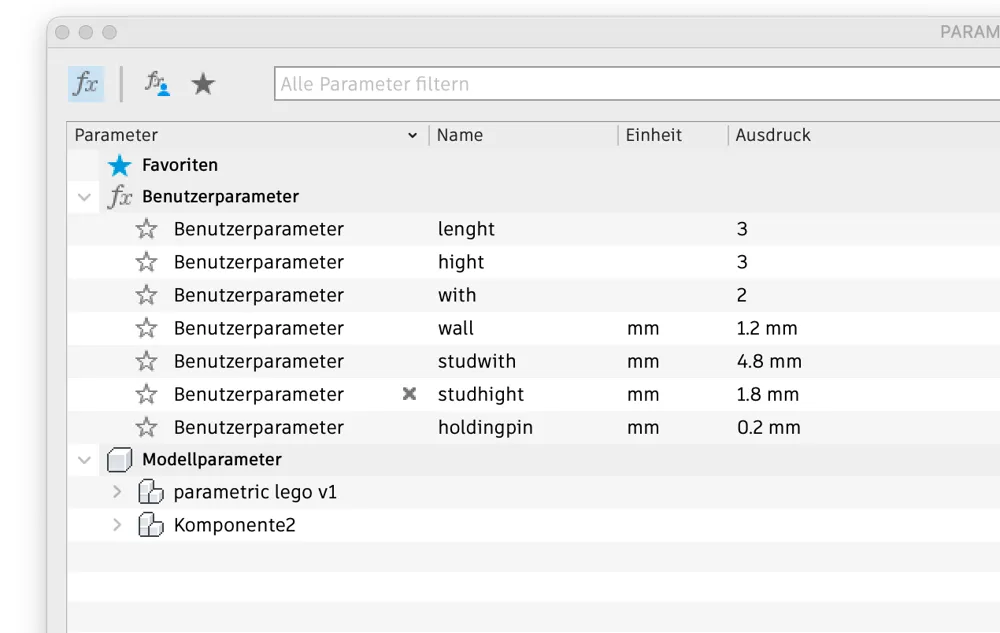This screenshot has height=633, width=1000.
Task: Click the blue Favoriten star icon
Action: coord(120,165)
